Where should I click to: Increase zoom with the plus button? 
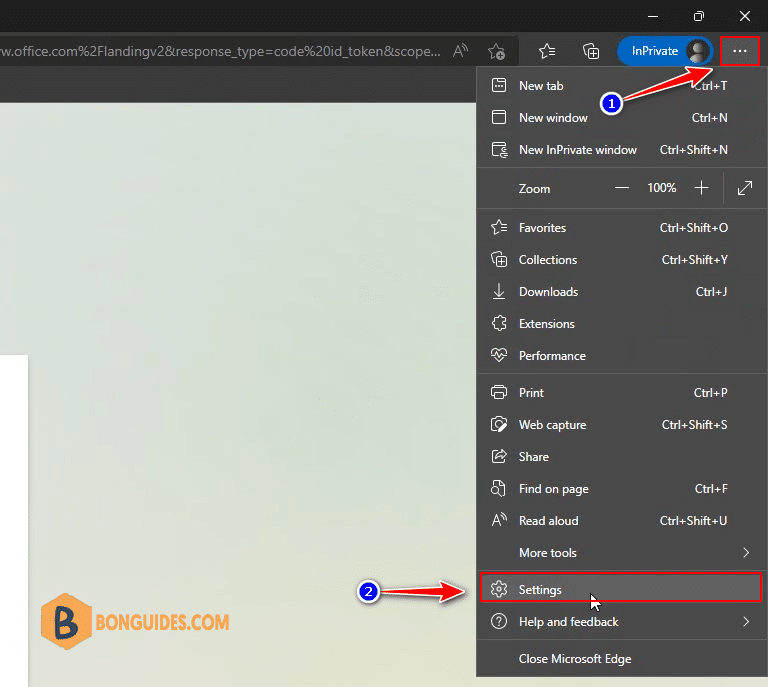click(701, 188)
